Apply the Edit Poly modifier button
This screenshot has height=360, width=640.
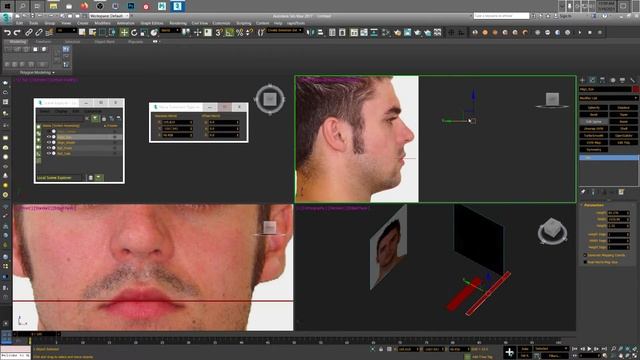[623, 142]
